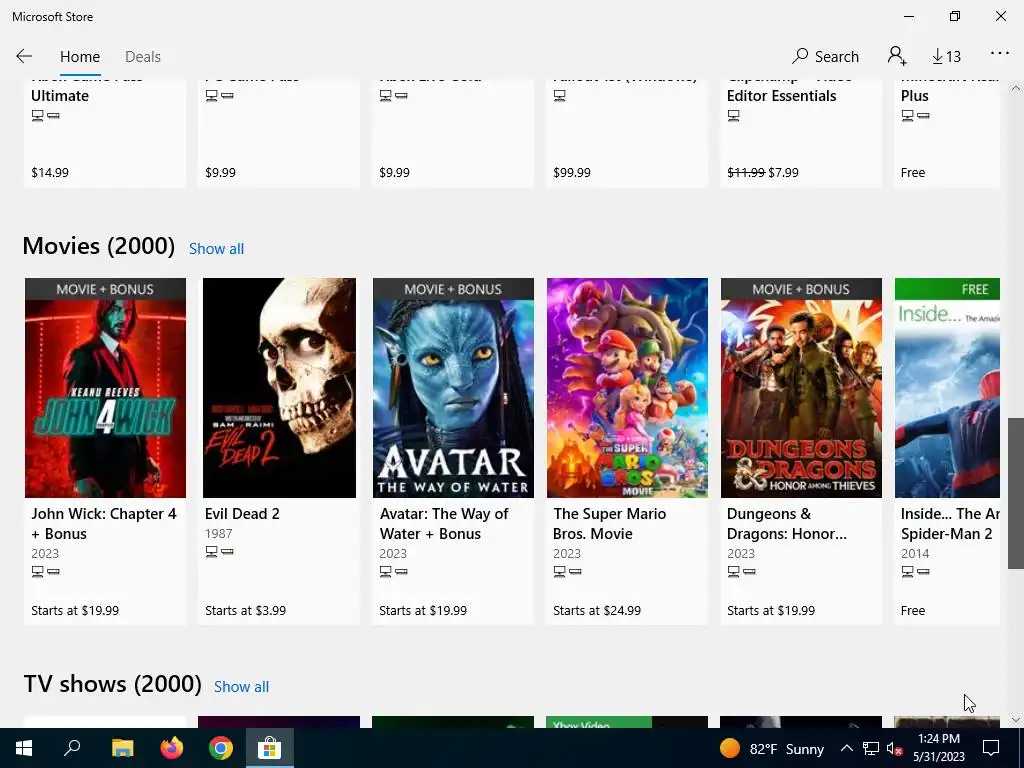1024x768 pixels.
Task: Open downloads and updates (13)
Action: tap(946, 57)
